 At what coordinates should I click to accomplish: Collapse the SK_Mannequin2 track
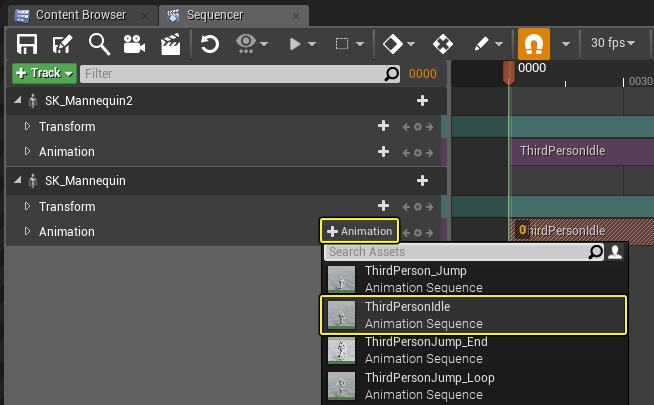coord(18,100)
